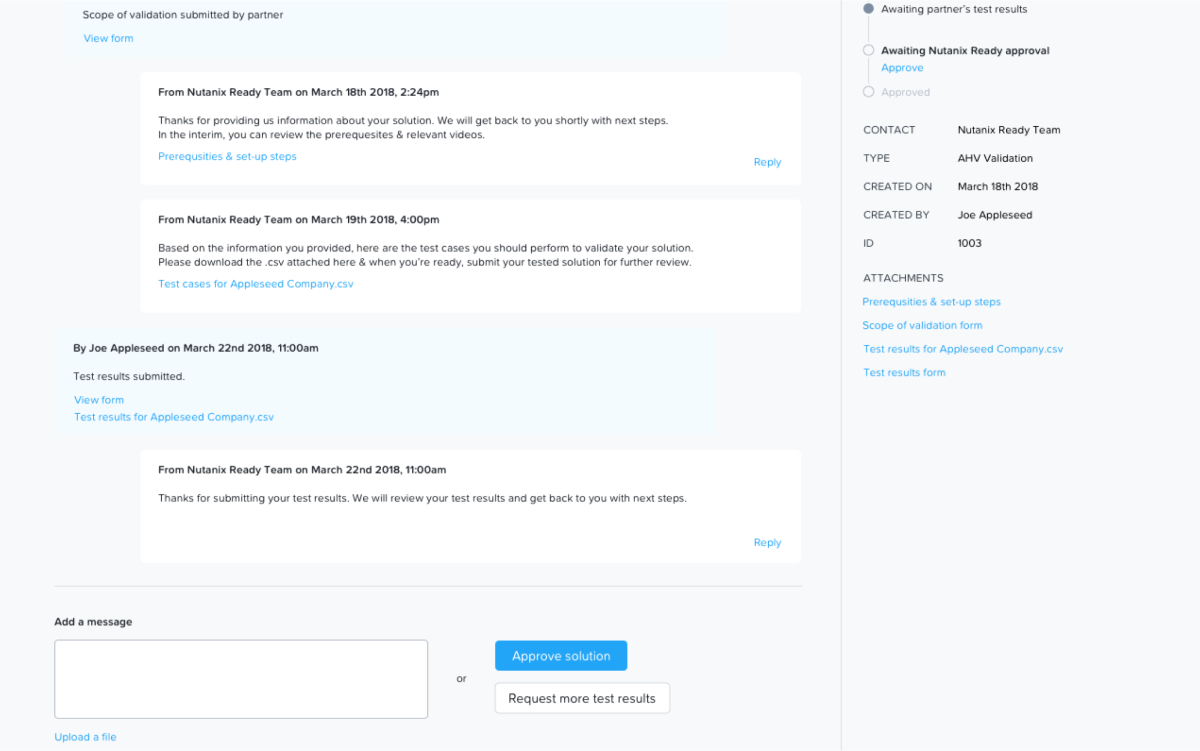The height and width of the screenshot is (751, 1200).
Task: Click the Approve solution button
Action: click(560, 655)
